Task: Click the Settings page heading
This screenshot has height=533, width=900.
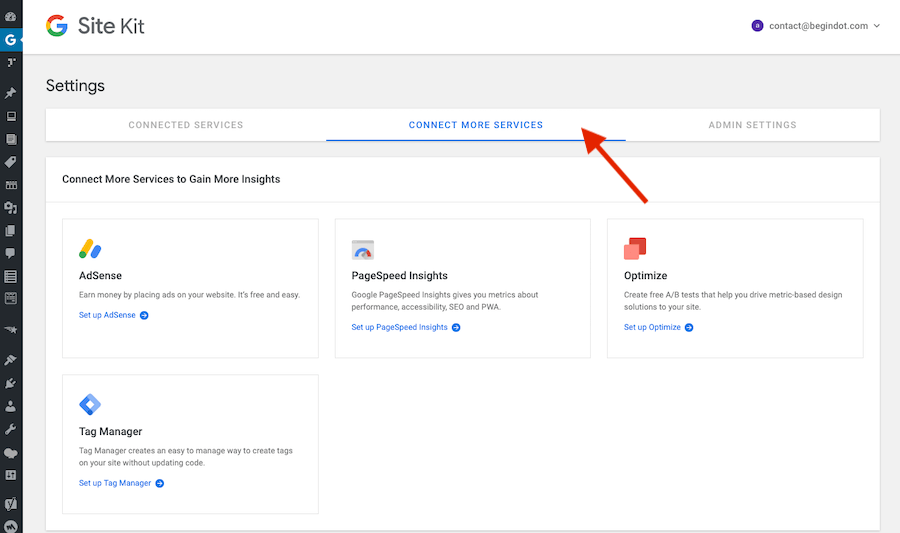Action: (x=75, y=85)
